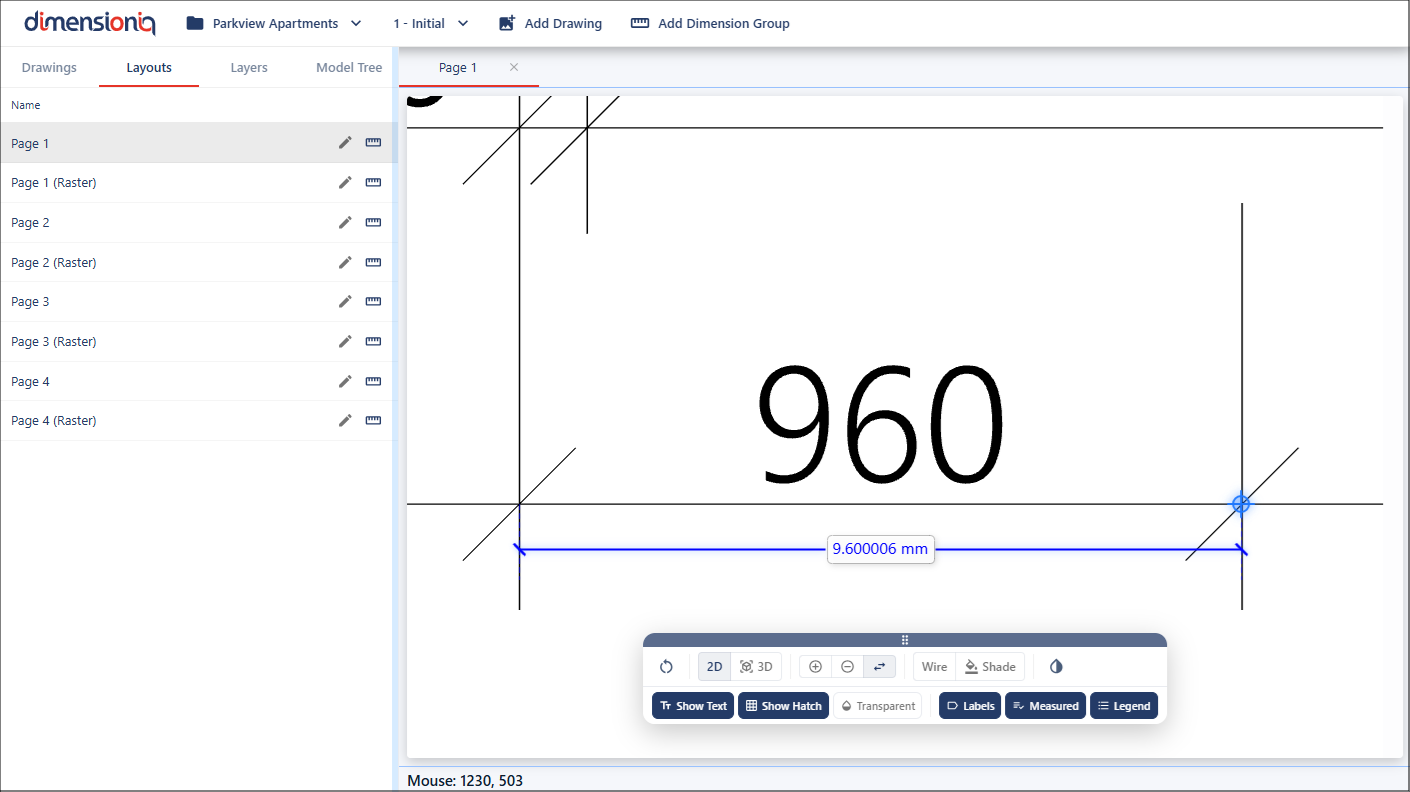Click the contrast half-circle icon
Image resolution: width=1410 pixels, height=792 pixels.
click(x=1056, y=667)
